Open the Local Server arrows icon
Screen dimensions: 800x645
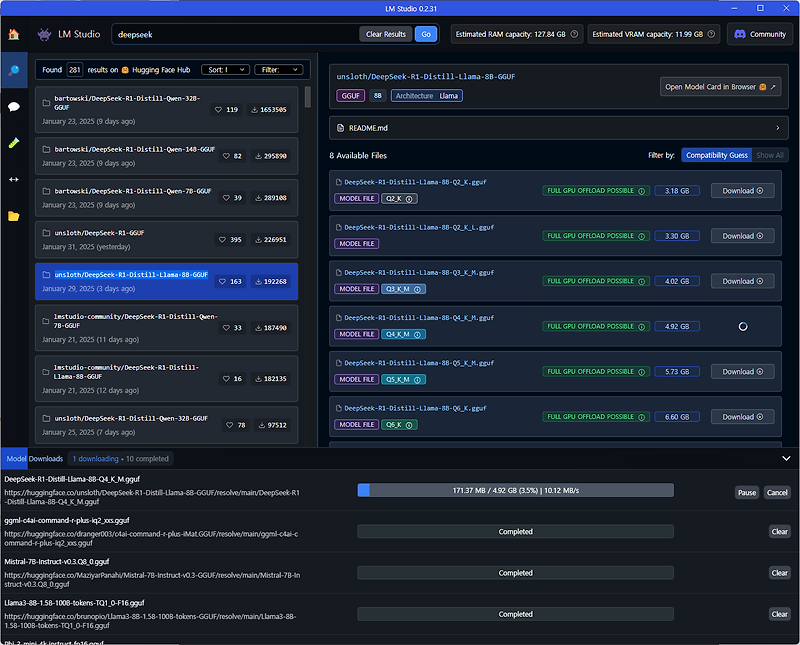tap(14, 179)
